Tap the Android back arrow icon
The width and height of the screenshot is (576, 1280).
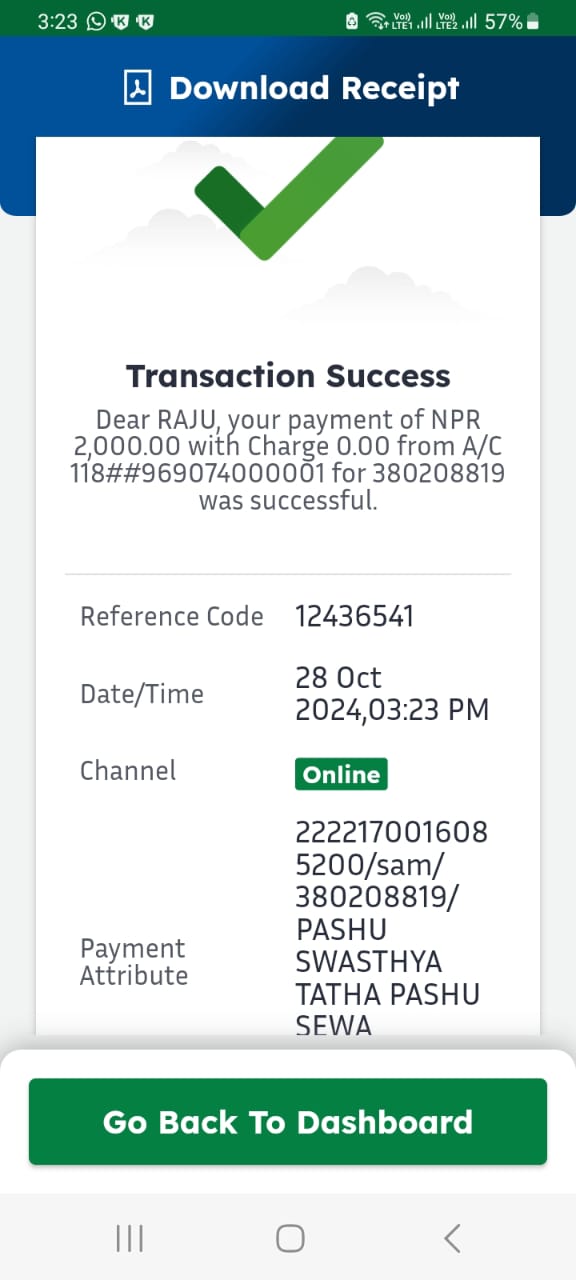(452, 1239)
